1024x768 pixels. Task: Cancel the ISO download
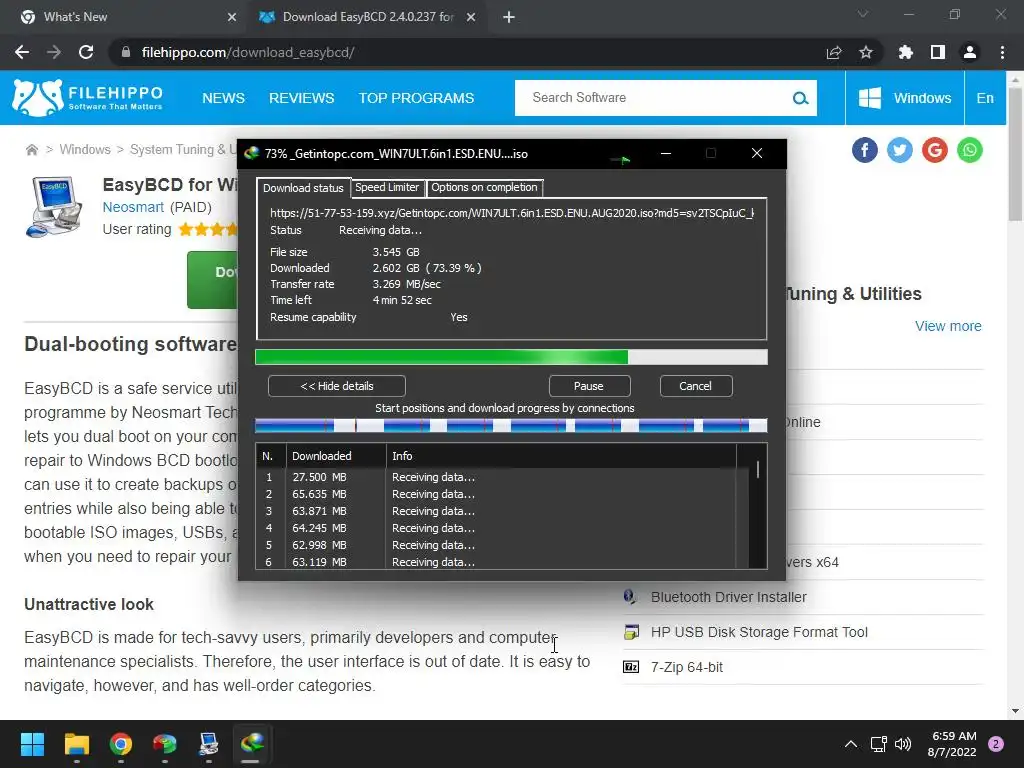pos(696,386)
